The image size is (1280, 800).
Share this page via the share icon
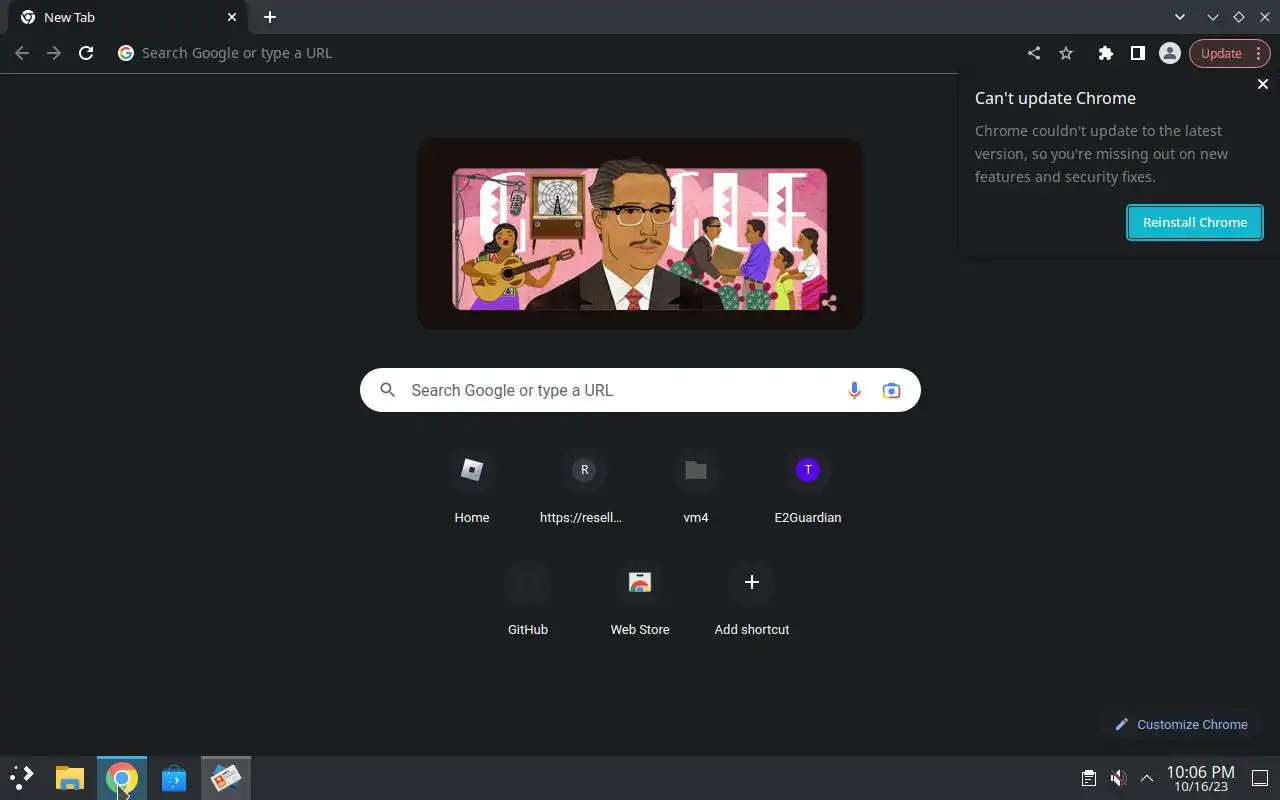click(1034, 53)
